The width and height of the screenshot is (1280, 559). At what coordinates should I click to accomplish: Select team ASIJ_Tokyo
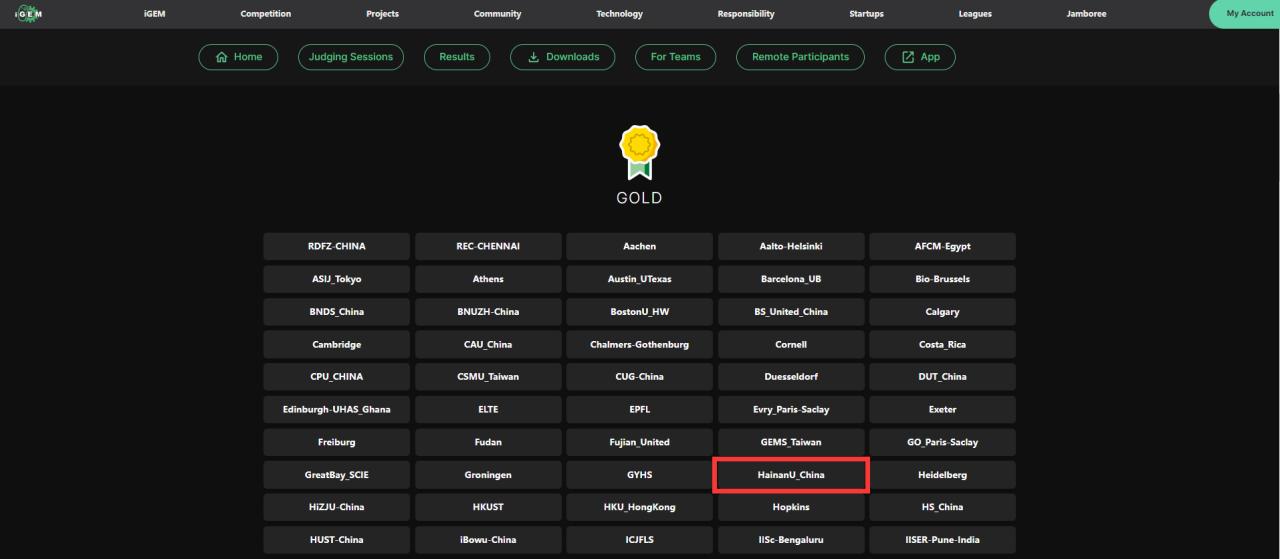pyautogui.click(x=337, y=279)
